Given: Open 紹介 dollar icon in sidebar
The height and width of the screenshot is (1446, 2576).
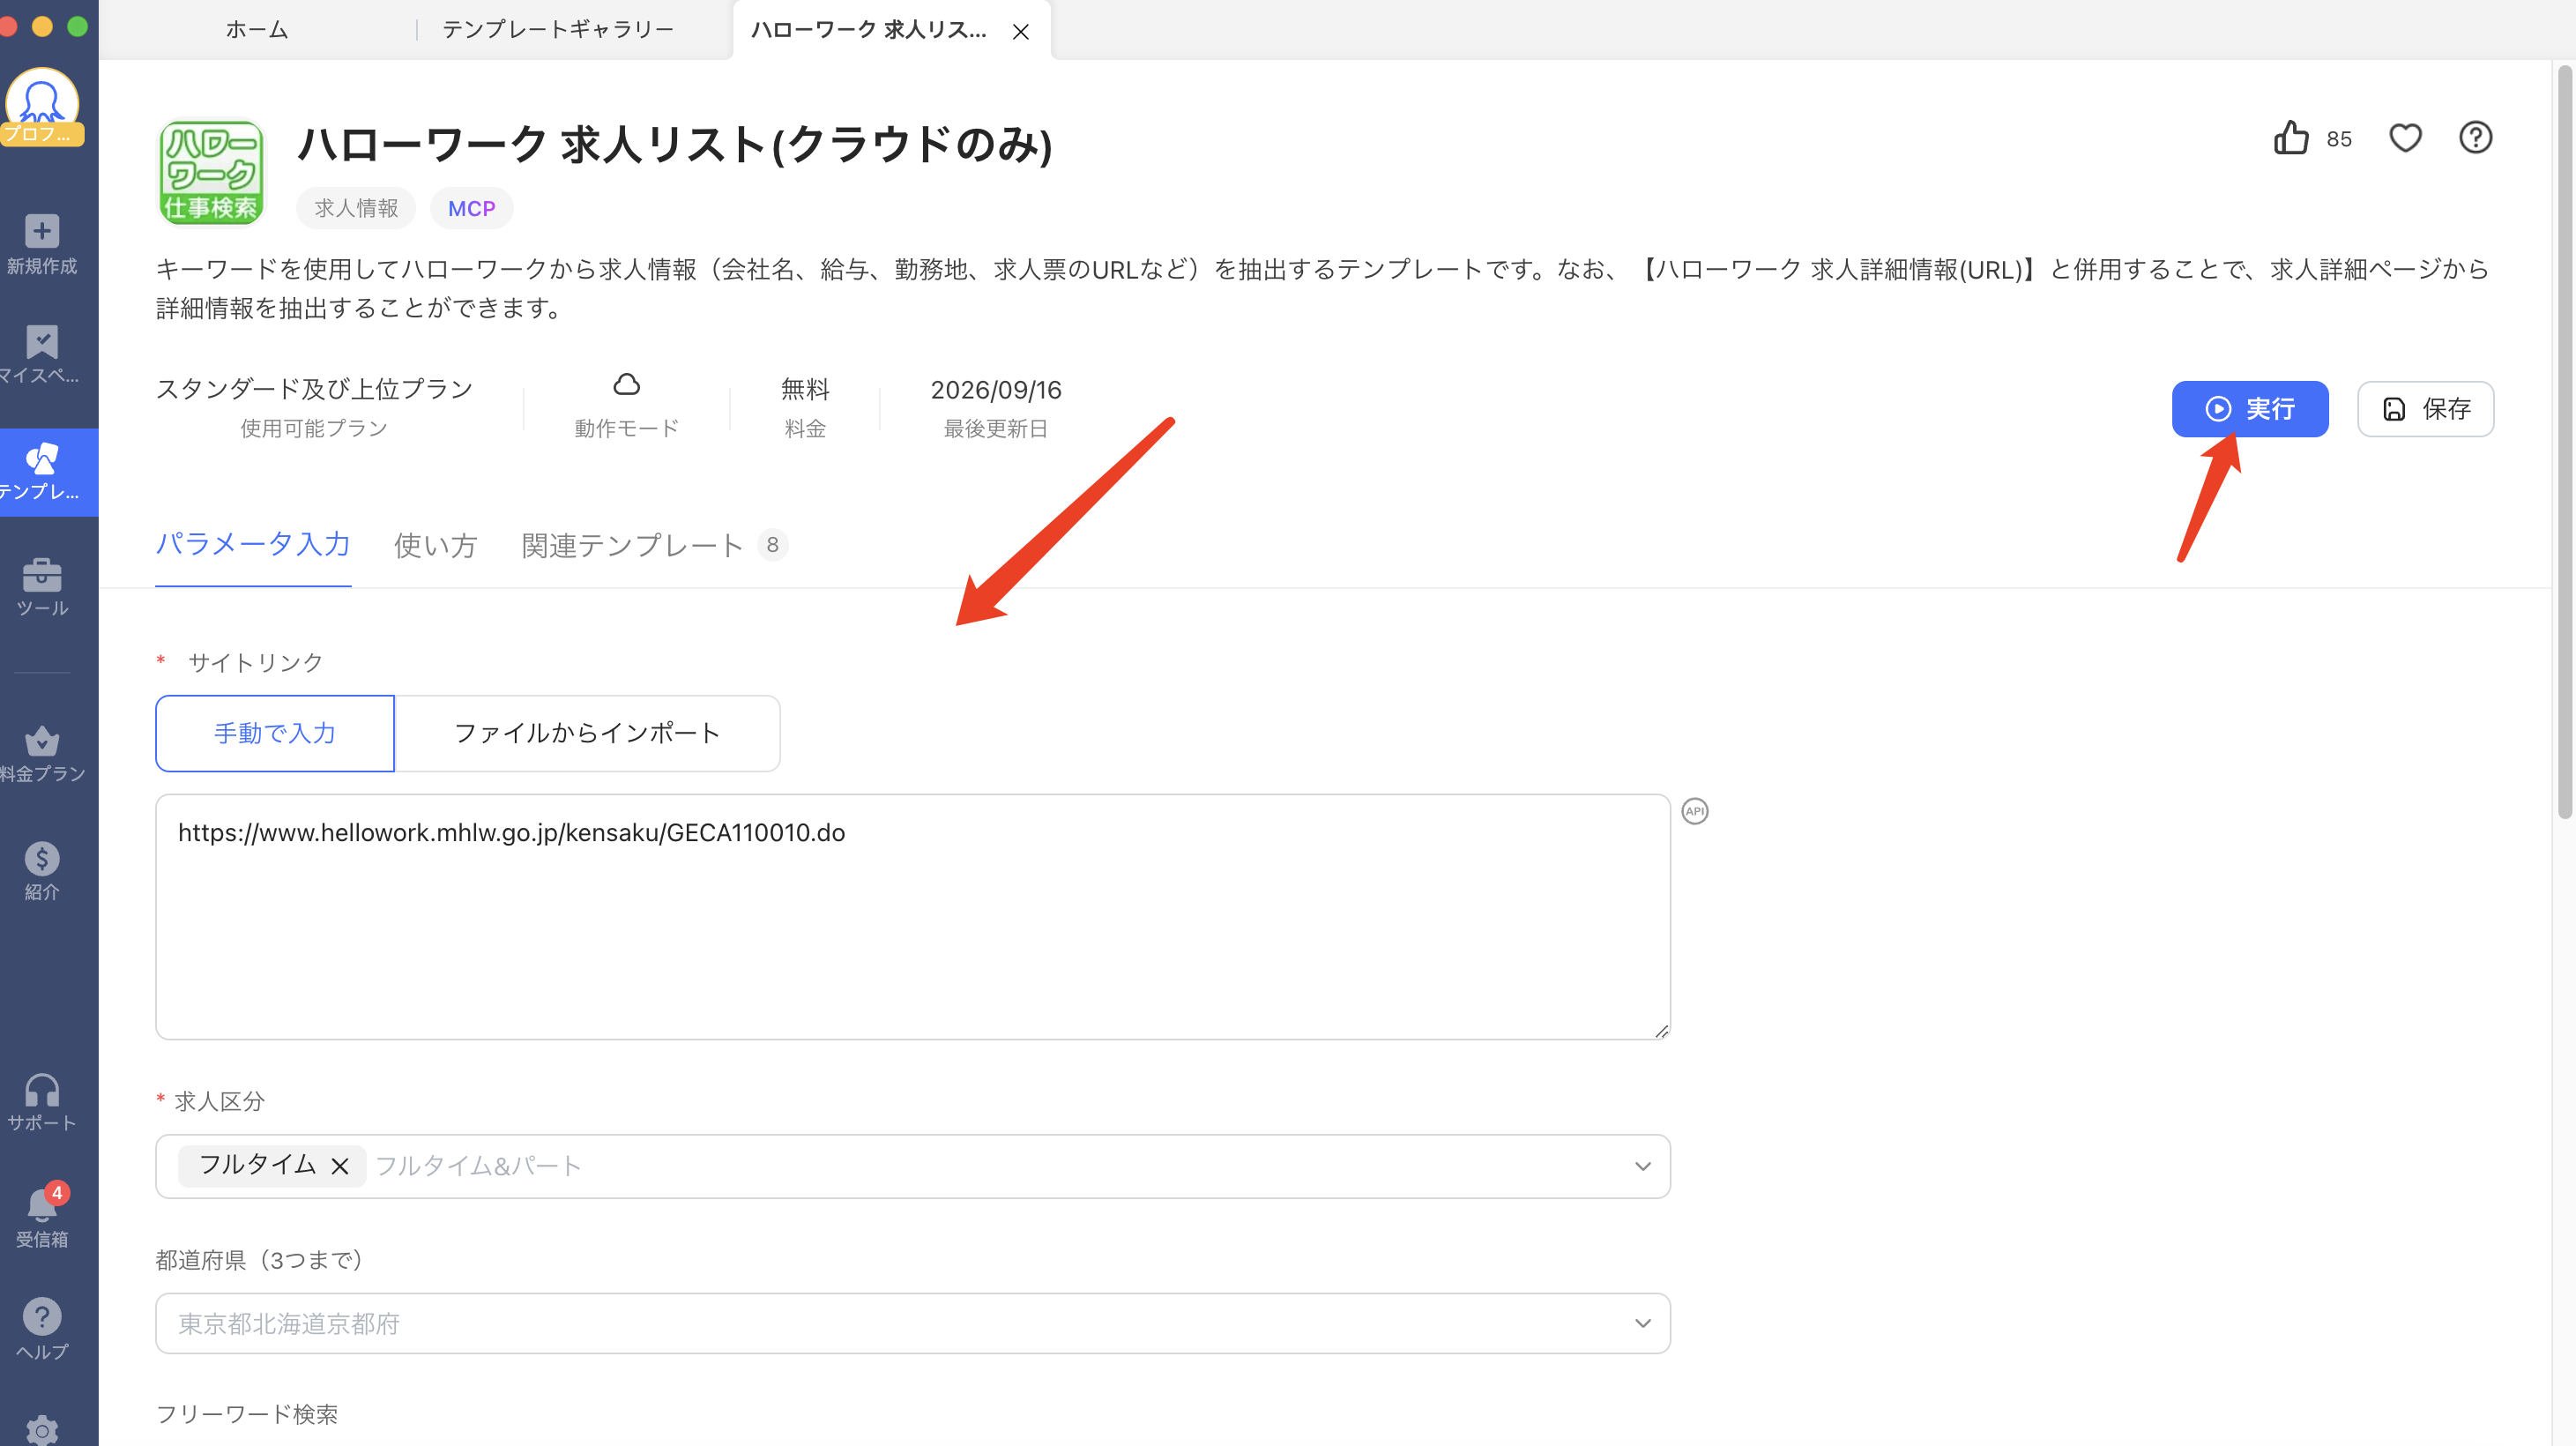Looking at the screenshot, I should click(x=42, y=858).
